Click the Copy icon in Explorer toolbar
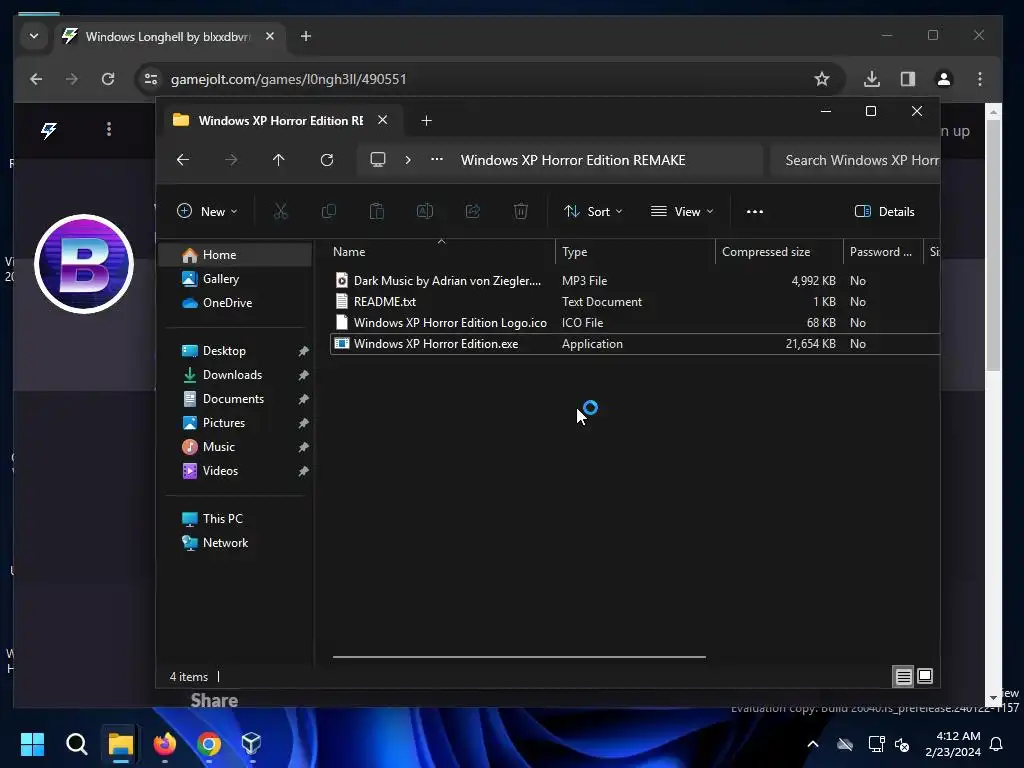The width and height of the screenshot is (1024, 768). click(x=328, y=211)
